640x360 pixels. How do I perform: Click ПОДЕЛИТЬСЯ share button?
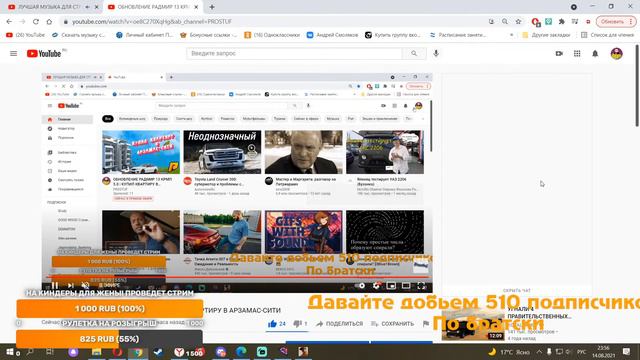click(x=340, y=324)
